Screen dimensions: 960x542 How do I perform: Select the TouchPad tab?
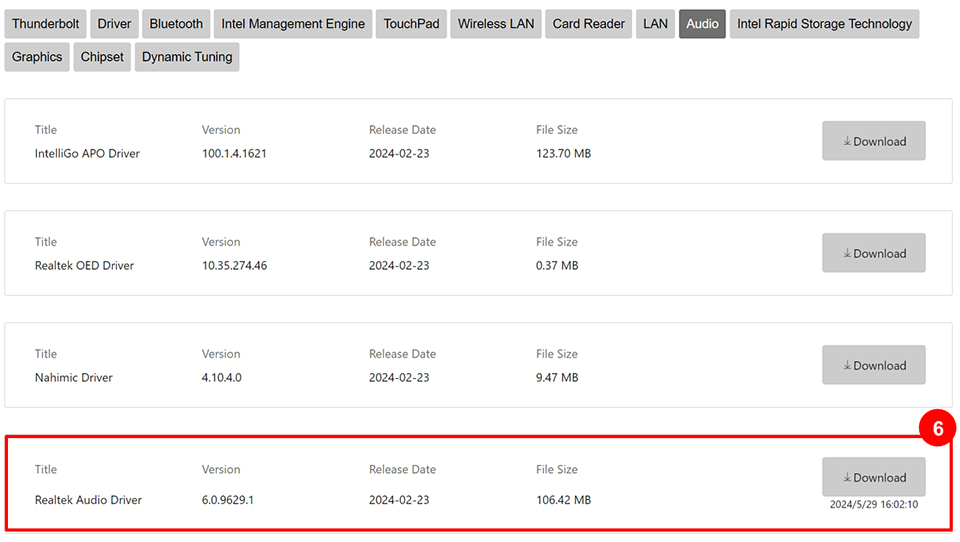[411, 24]
